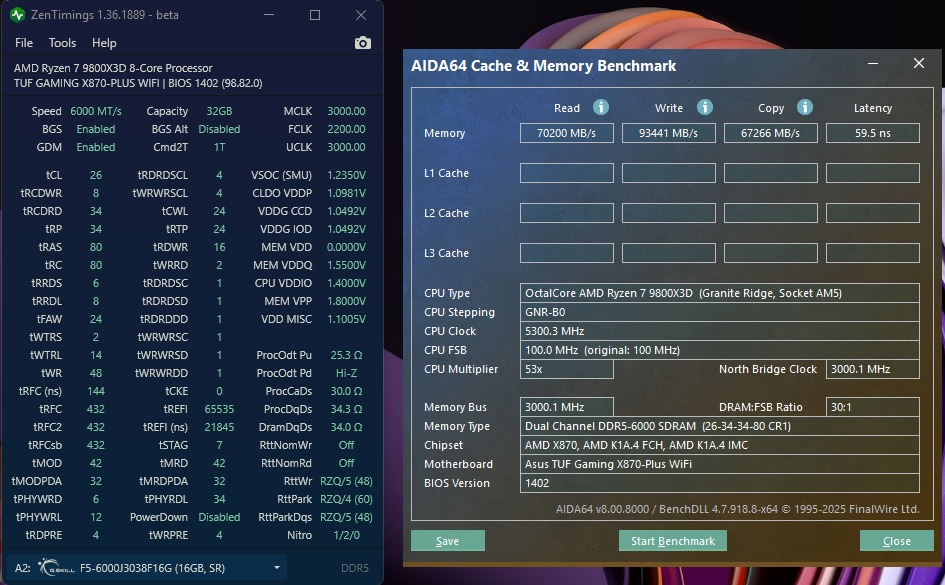Screen dimensions: 945x585
Task: Click the CPU Type field value
Action: tap(720, 293)
